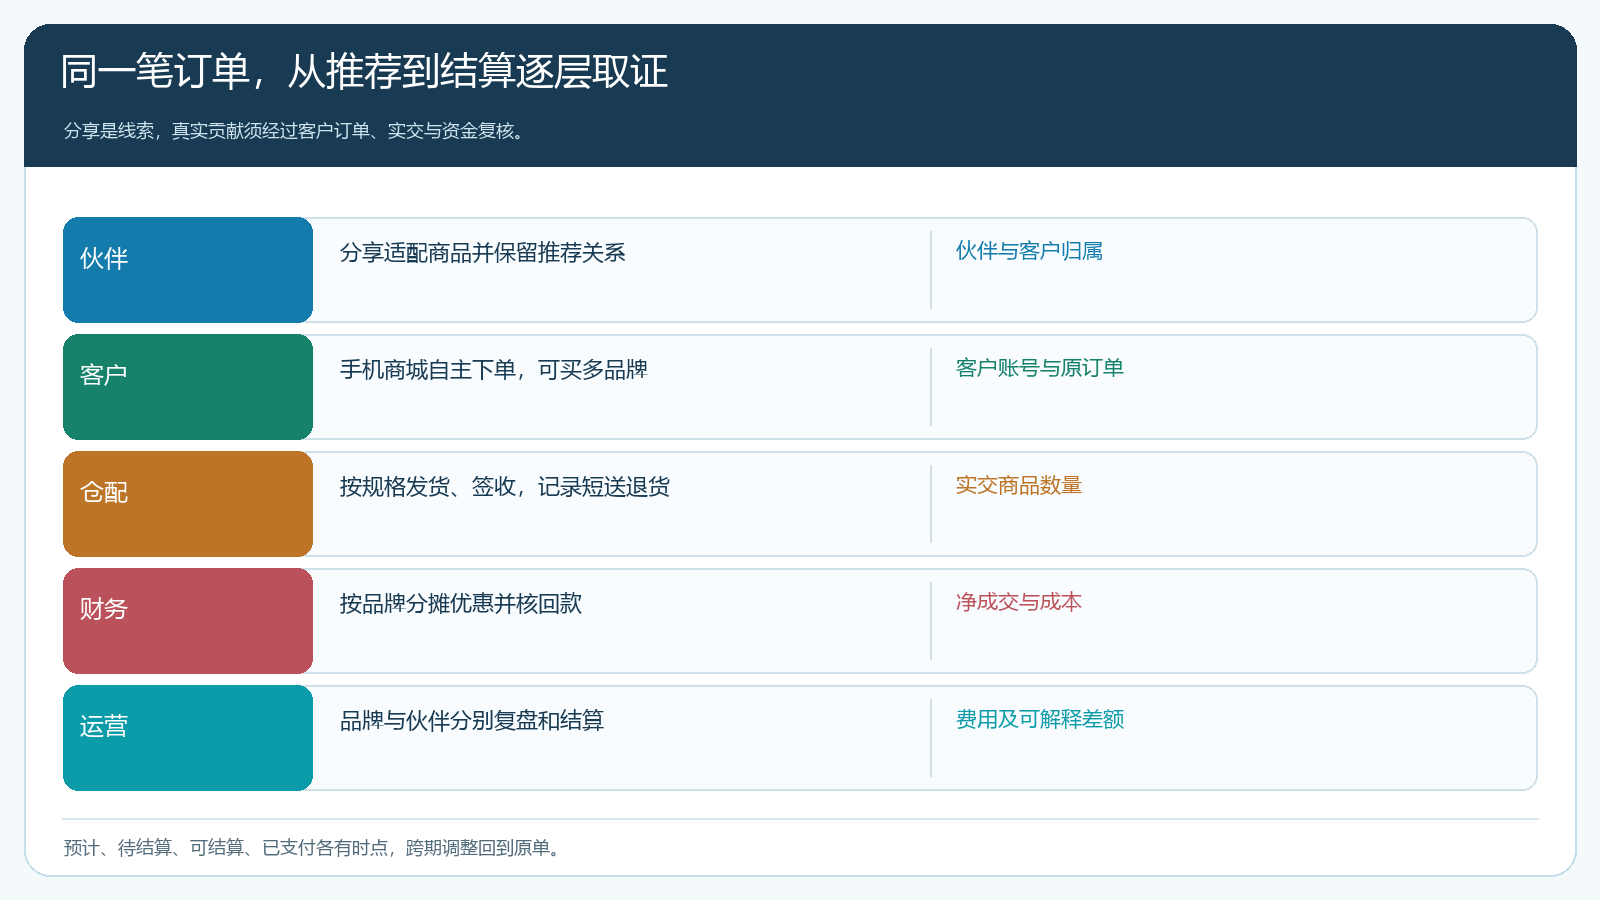Viewport: 1600px width, 900px height.
Task: Click the 净成交与成本 evidence label
Action: [x=1019, y=602]
